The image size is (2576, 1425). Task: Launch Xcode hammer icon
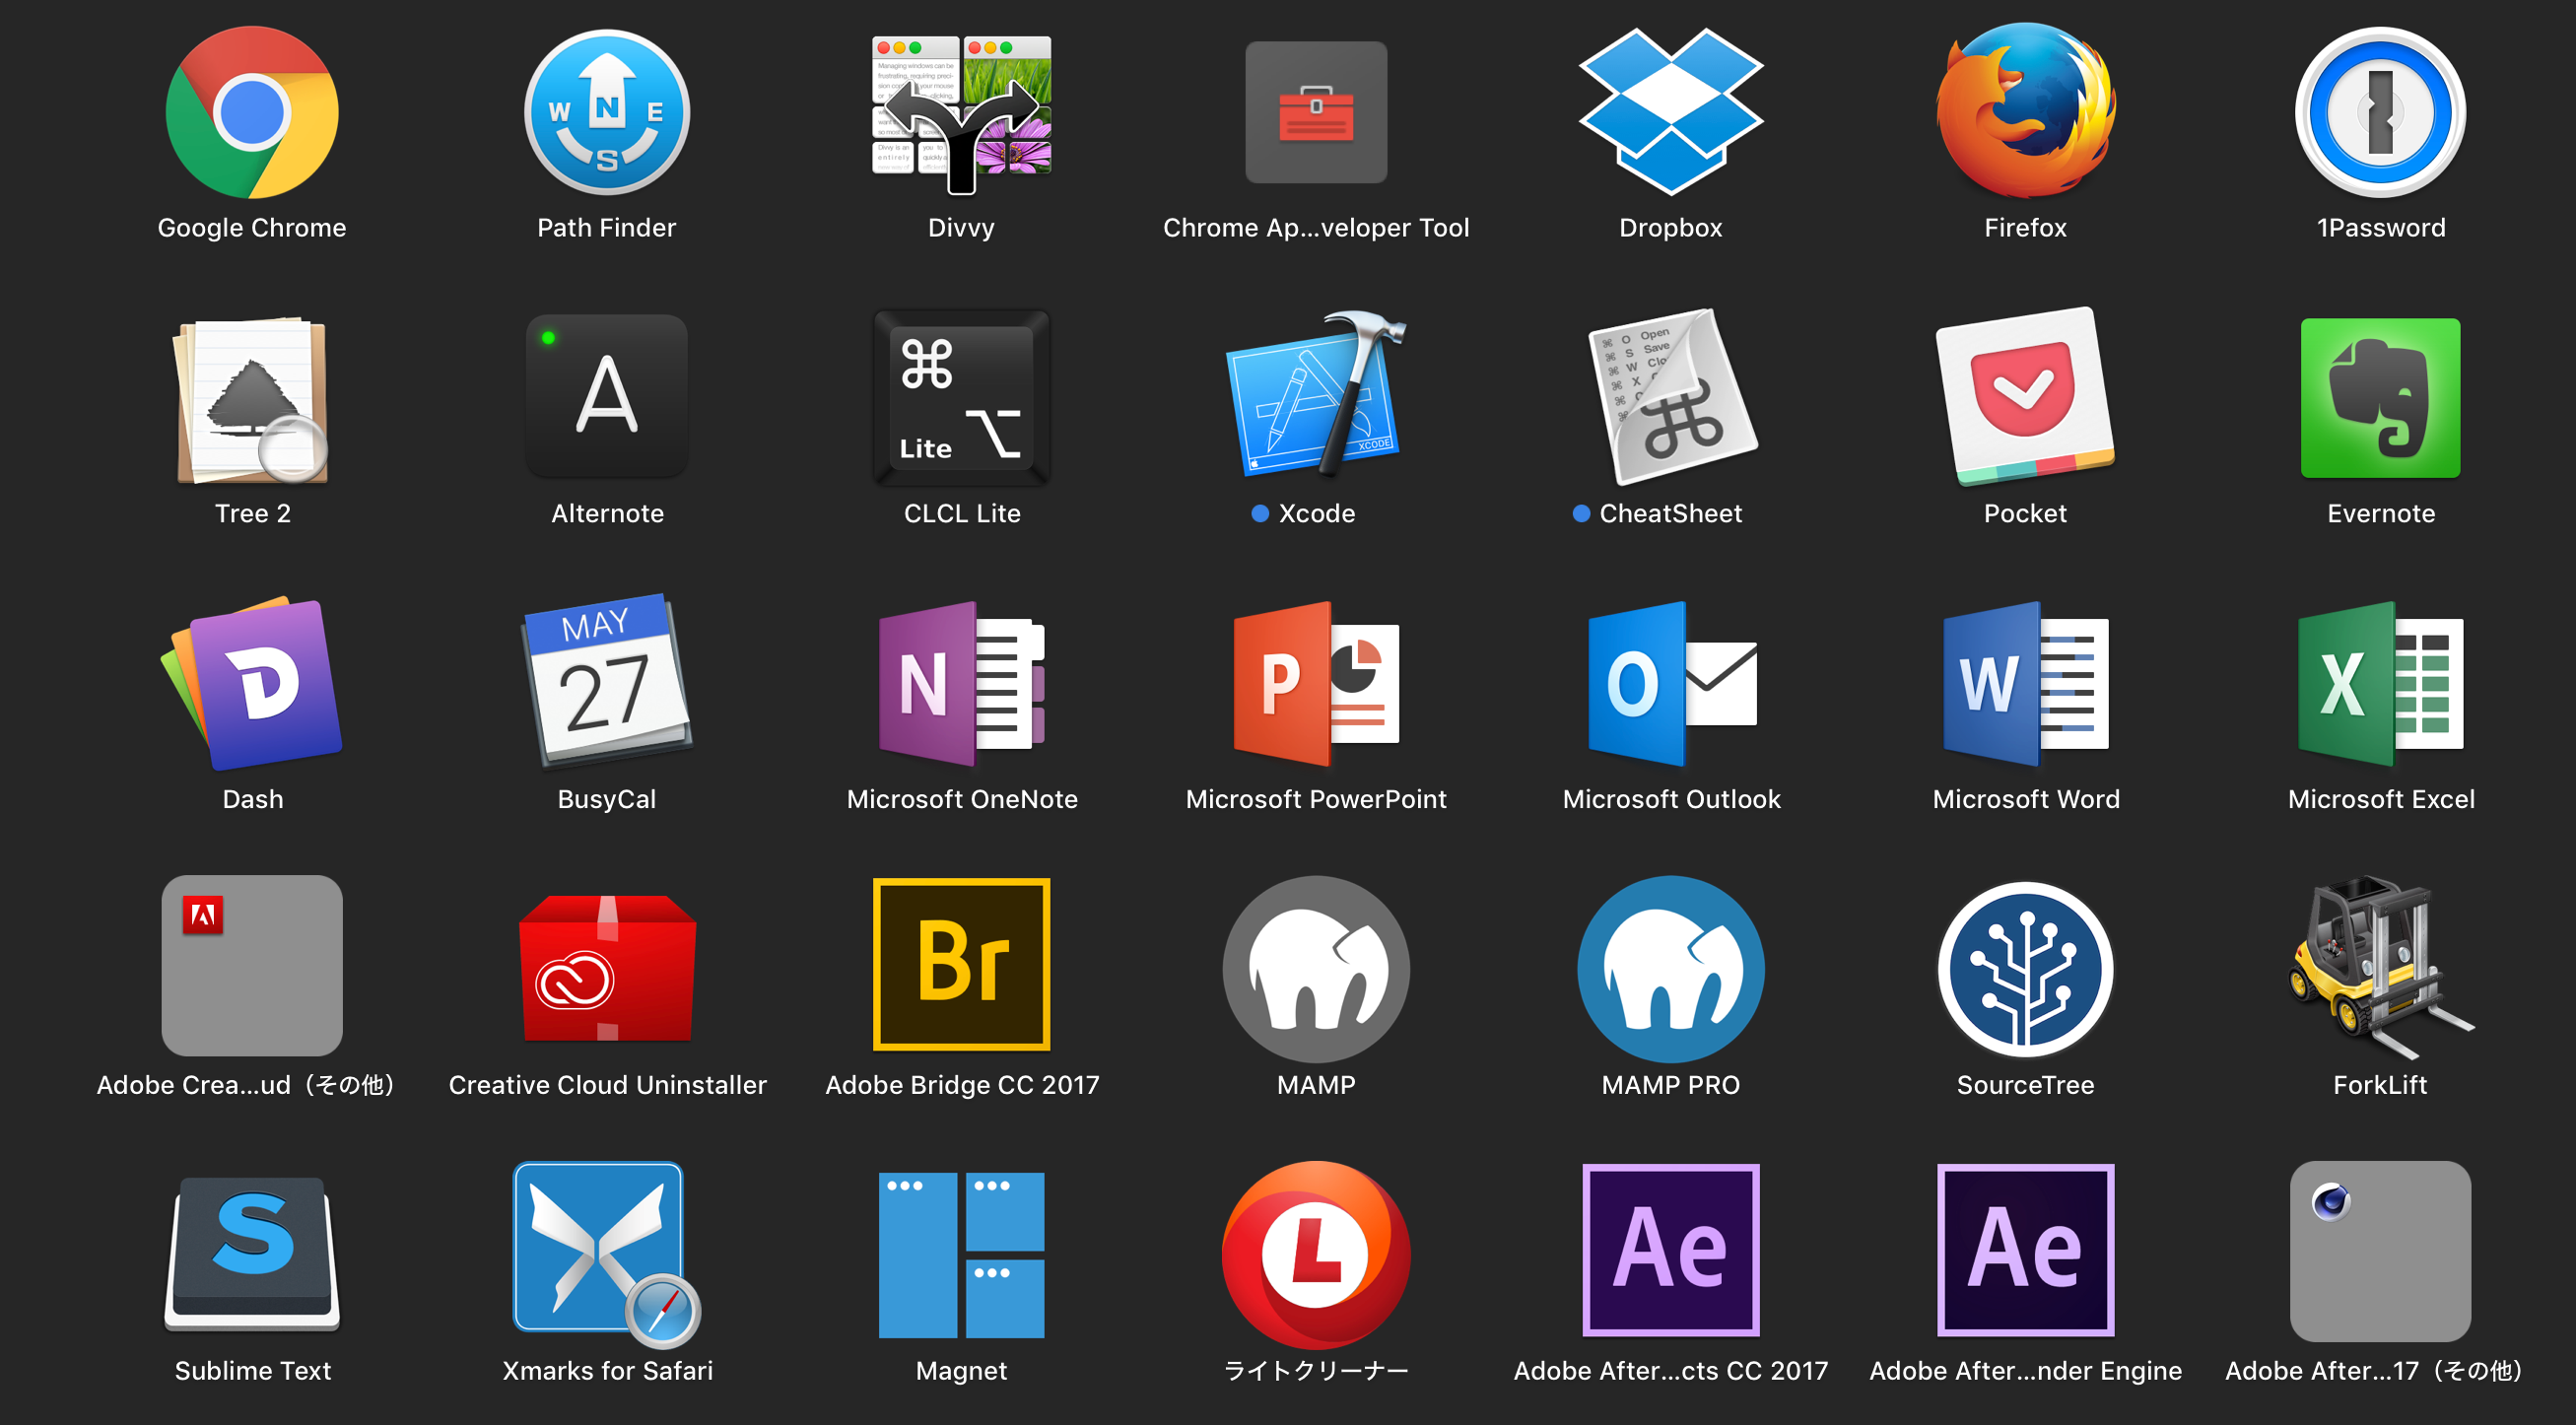coord(1316,396)
